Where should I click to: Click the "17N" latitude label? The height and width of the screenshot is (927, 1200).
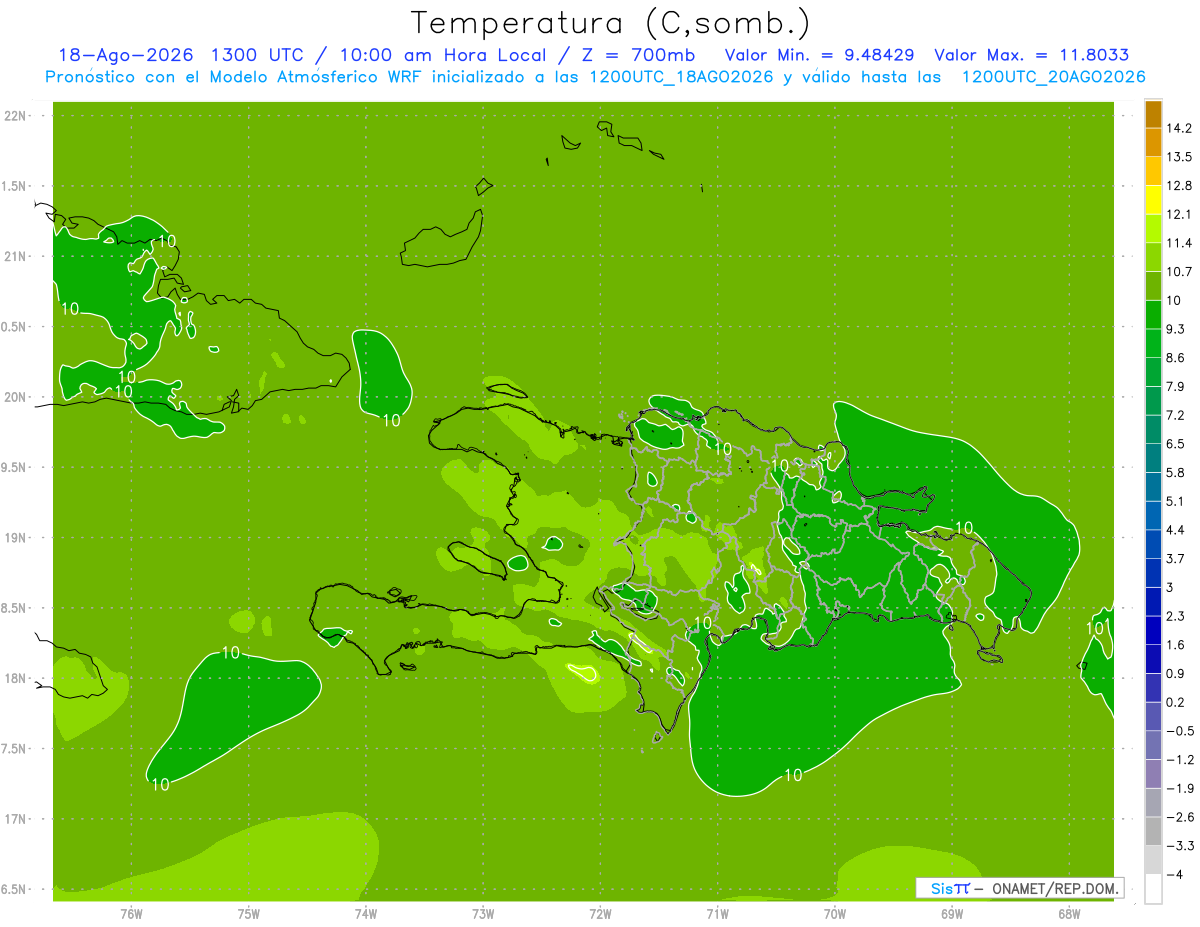click(x=16, y=819)
